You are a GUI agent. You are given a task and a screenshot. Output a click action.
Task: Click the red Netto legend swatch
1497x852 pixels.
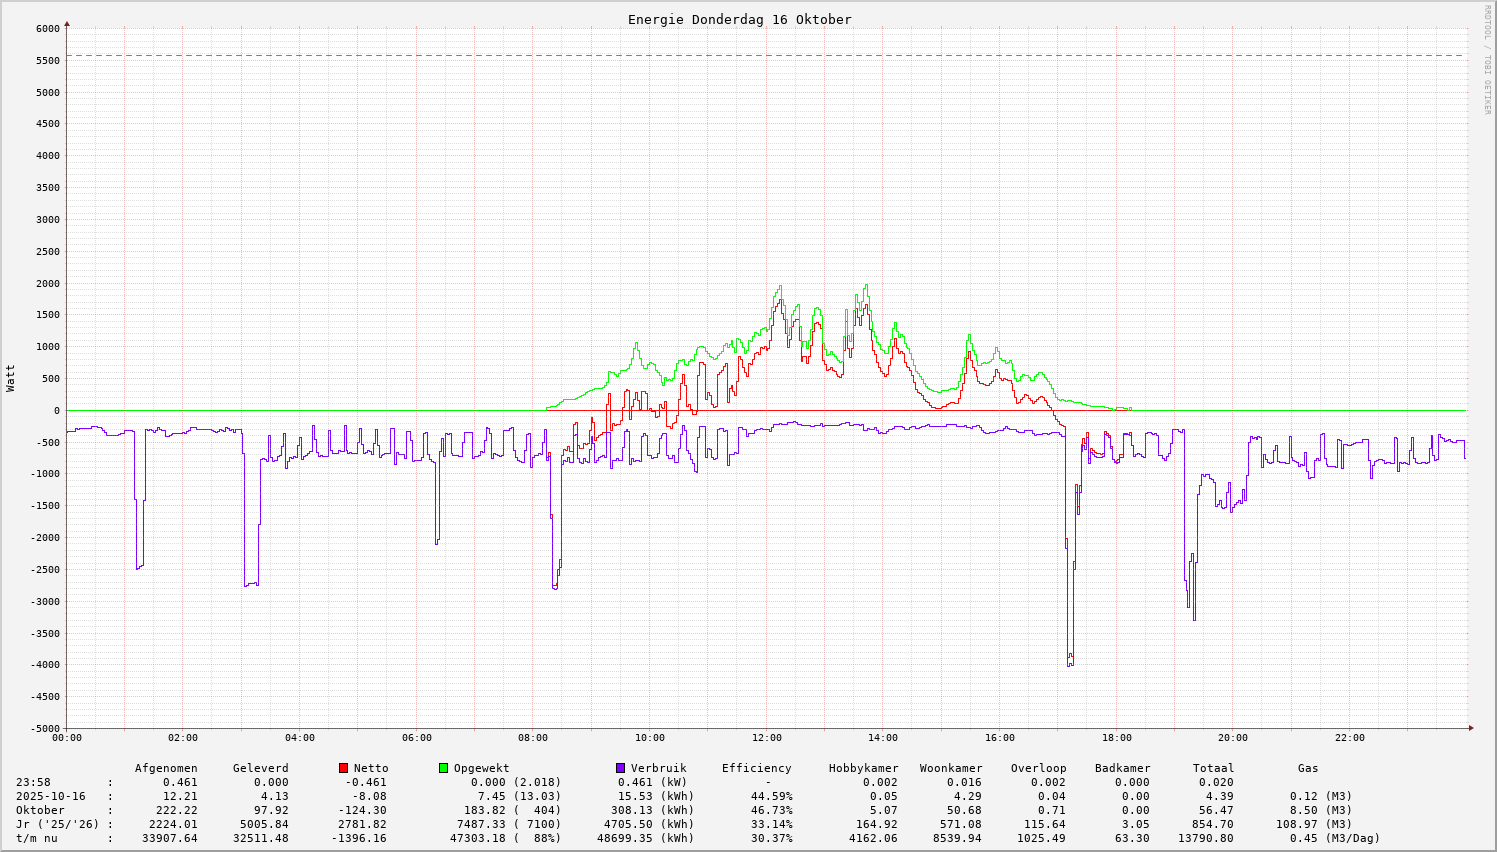(x=343, y=768)
